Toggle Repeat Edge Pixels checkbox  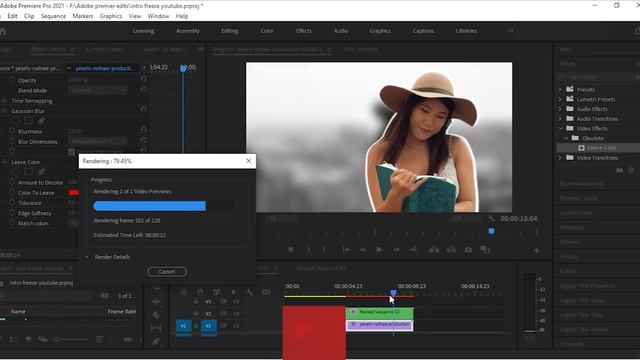(71, 152)
